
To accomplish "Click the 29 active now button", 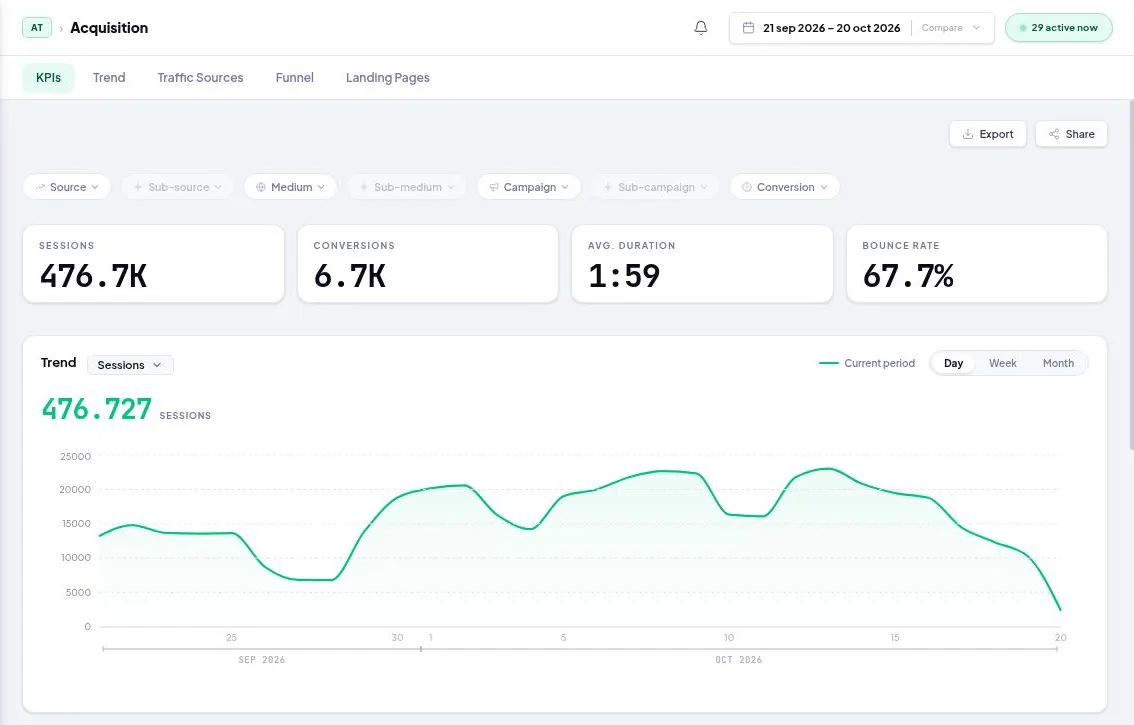I will [x=1058, y=27].
